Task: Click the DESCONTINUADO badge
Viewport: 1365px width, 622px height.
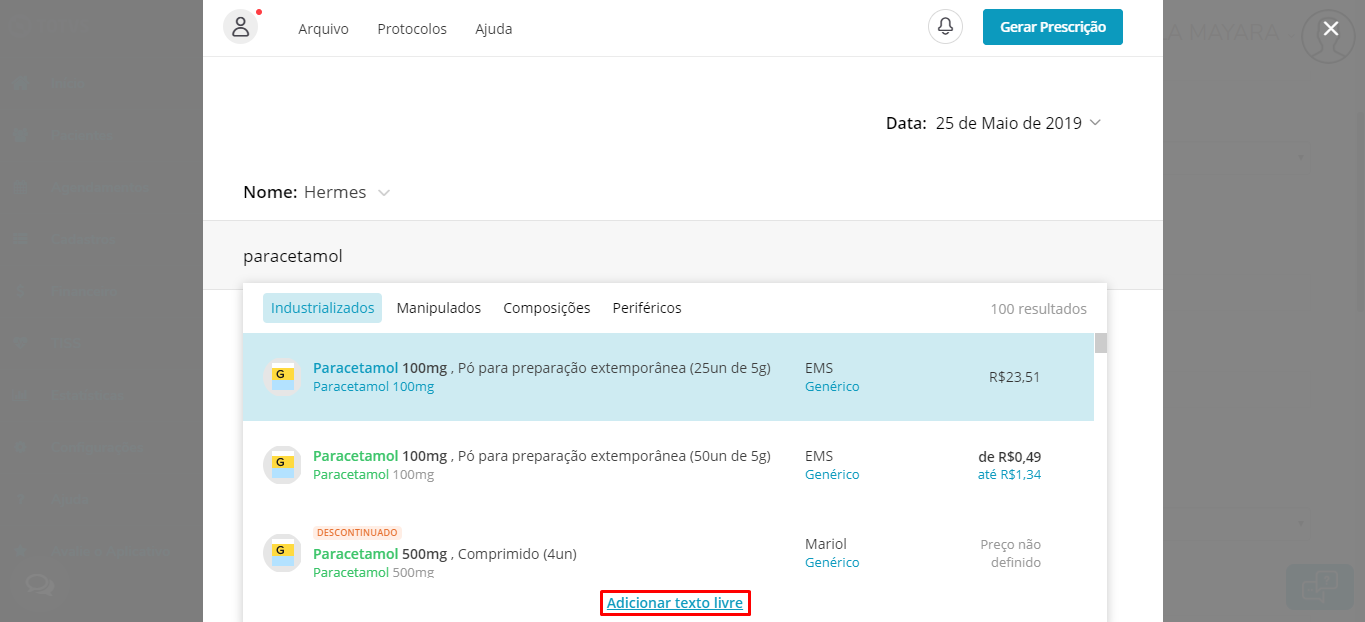Action: click(357, 533)
